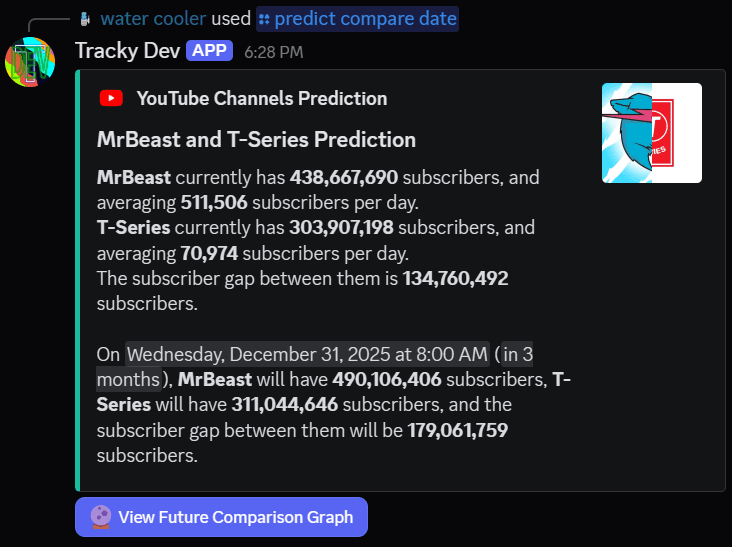The width and height of the screenshot is (732, 547).
Task: Open the Tracky Dev username profile
Action: click(x=127, y=51)
